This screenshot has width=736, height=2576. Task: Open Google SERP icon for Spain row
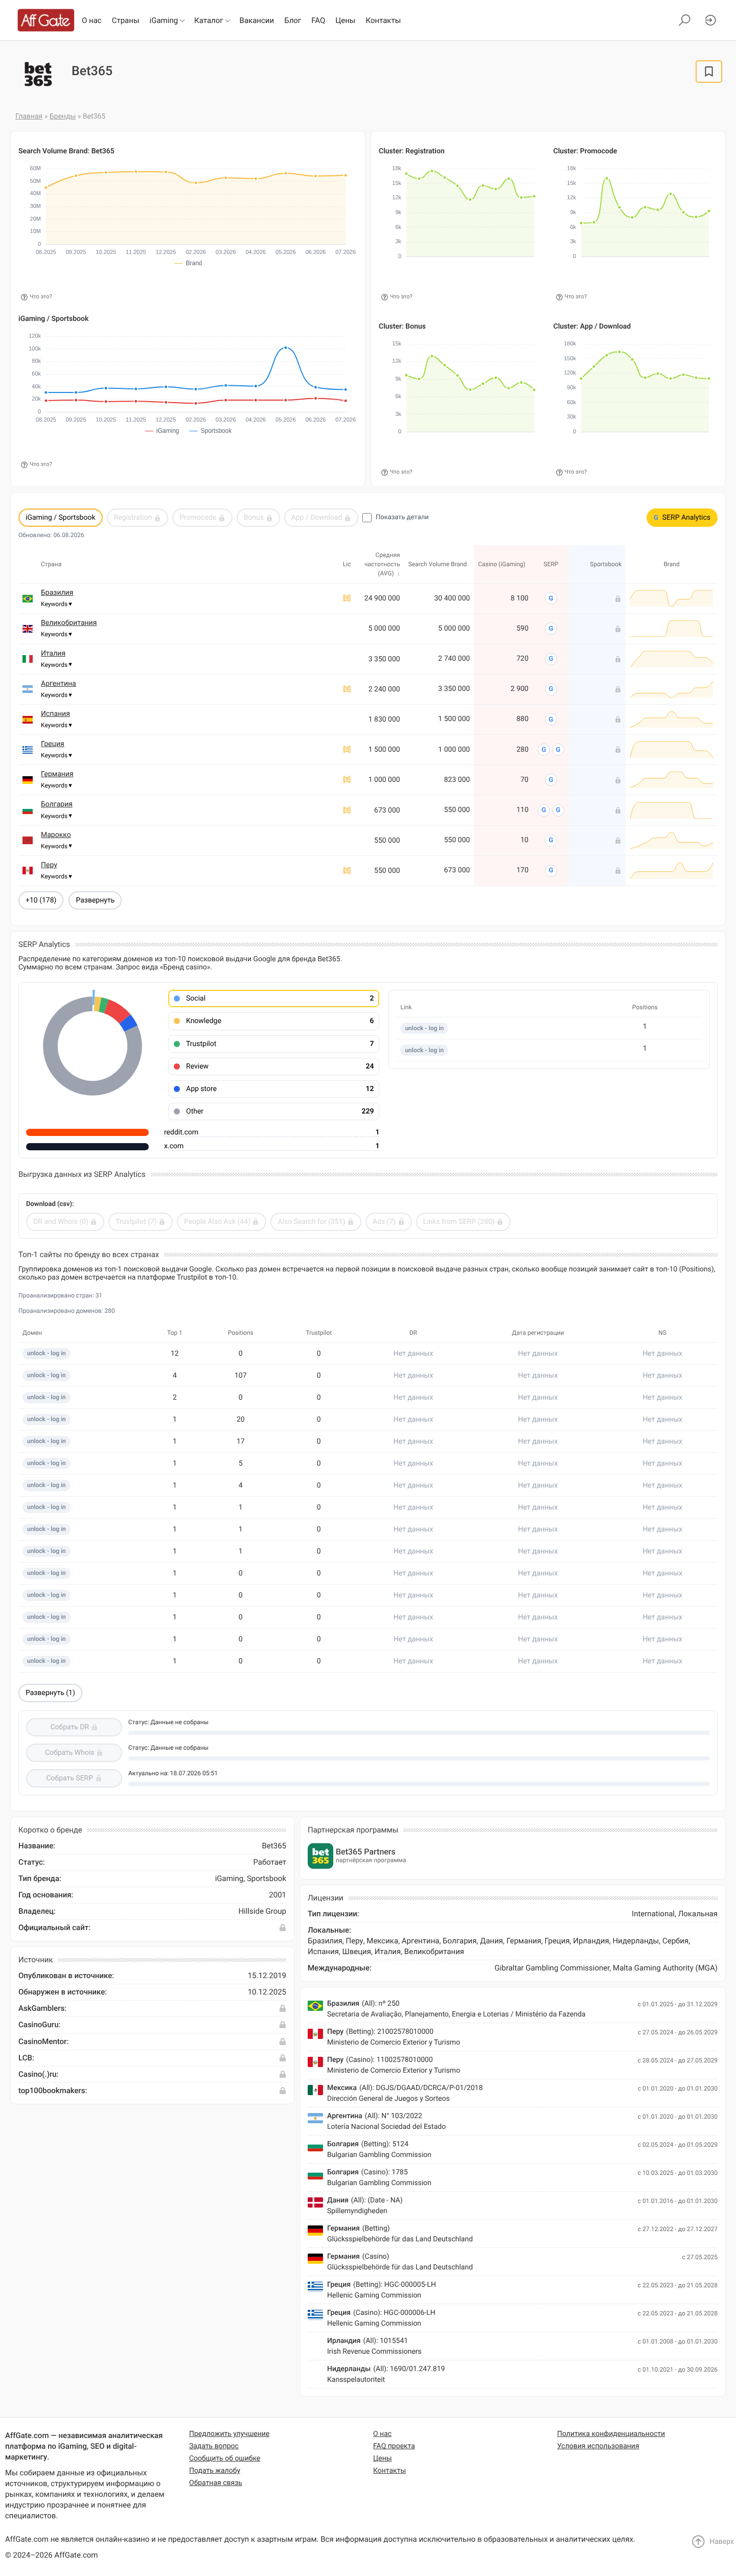point(551,719)
